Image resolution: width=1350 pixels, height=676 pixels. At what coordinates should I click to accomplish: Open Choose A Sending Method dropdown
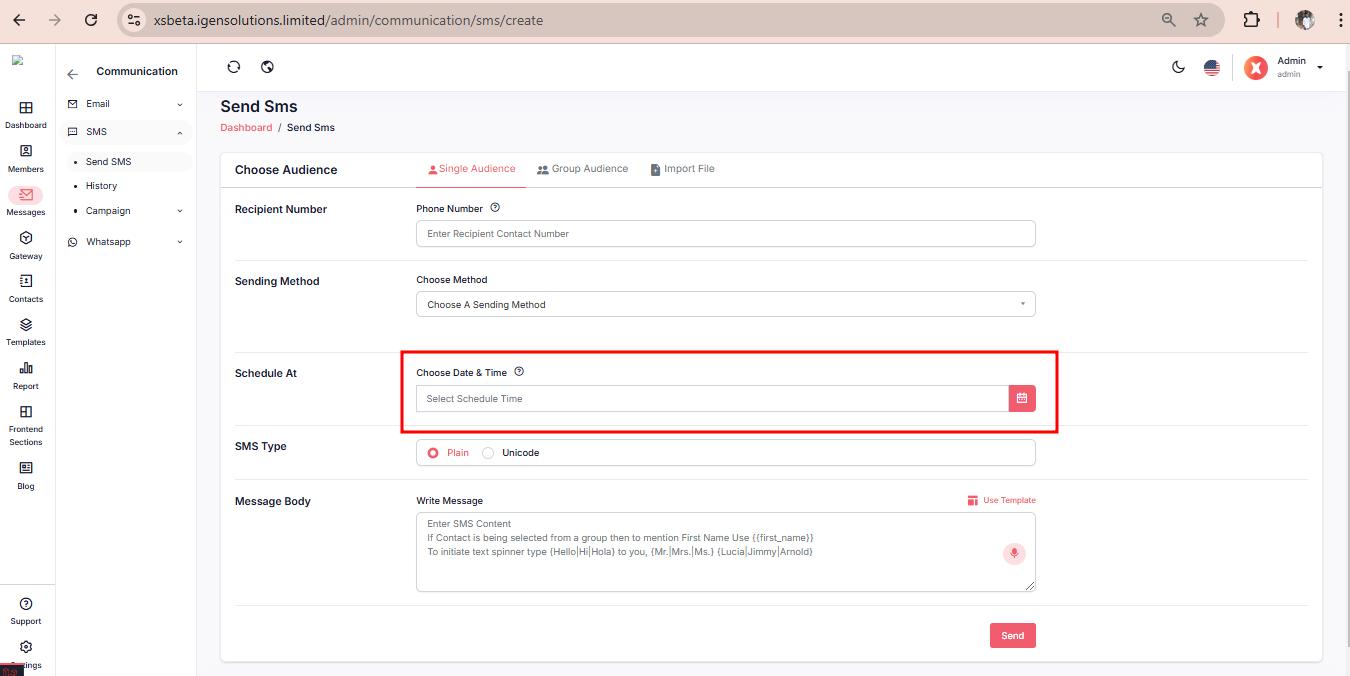coord(725,304)
